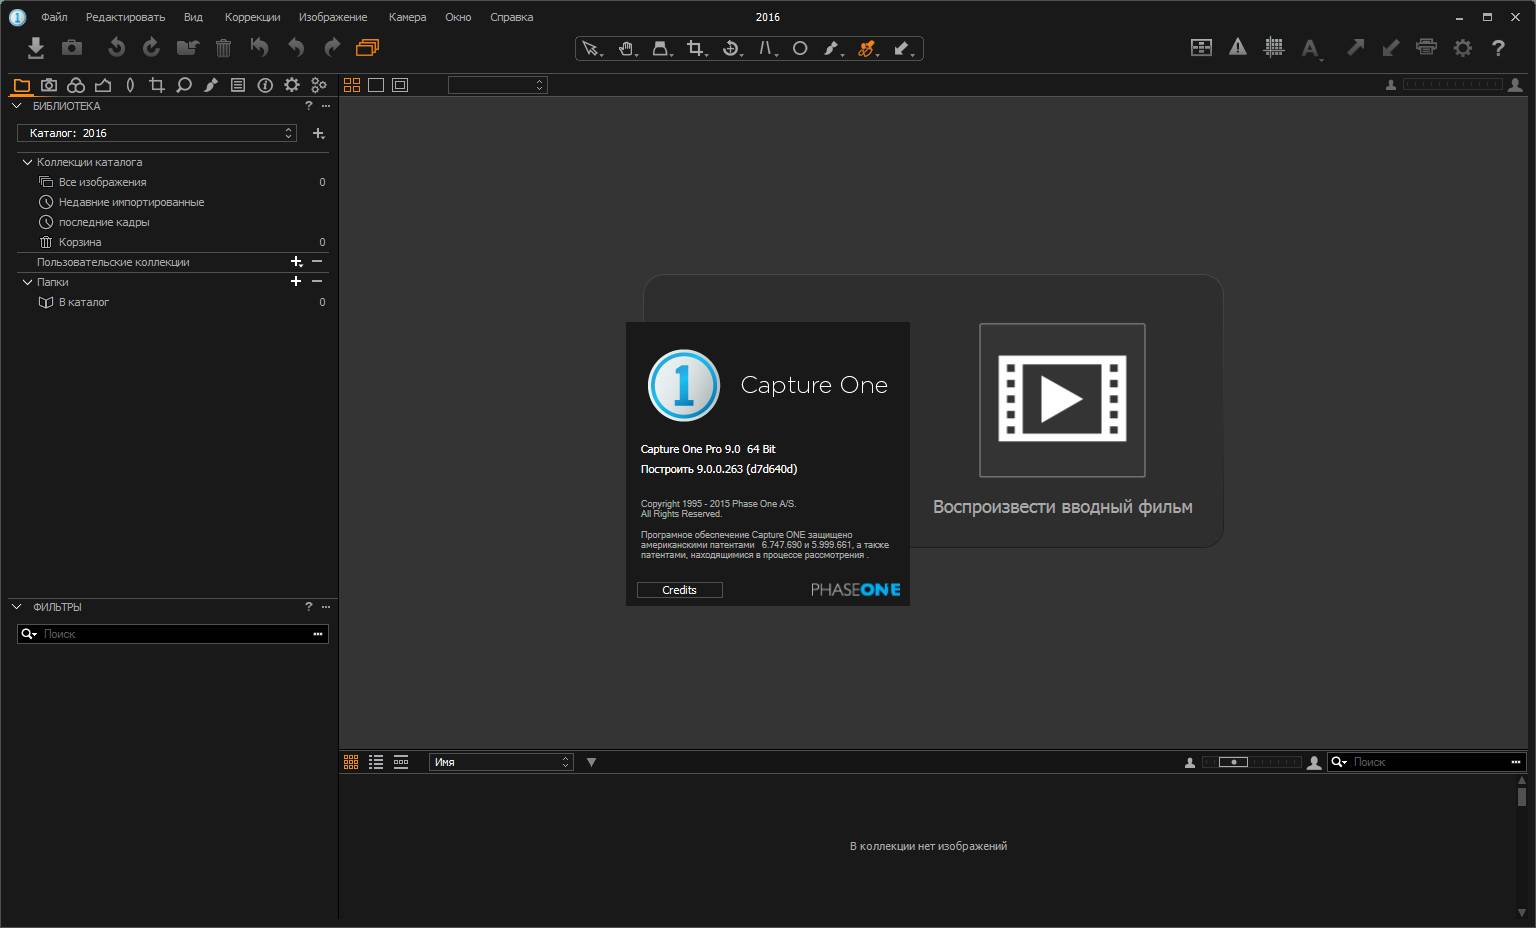Open the Batch multi-gear tool tab
Screen dimensions: 1536x928
click(319, 85)
